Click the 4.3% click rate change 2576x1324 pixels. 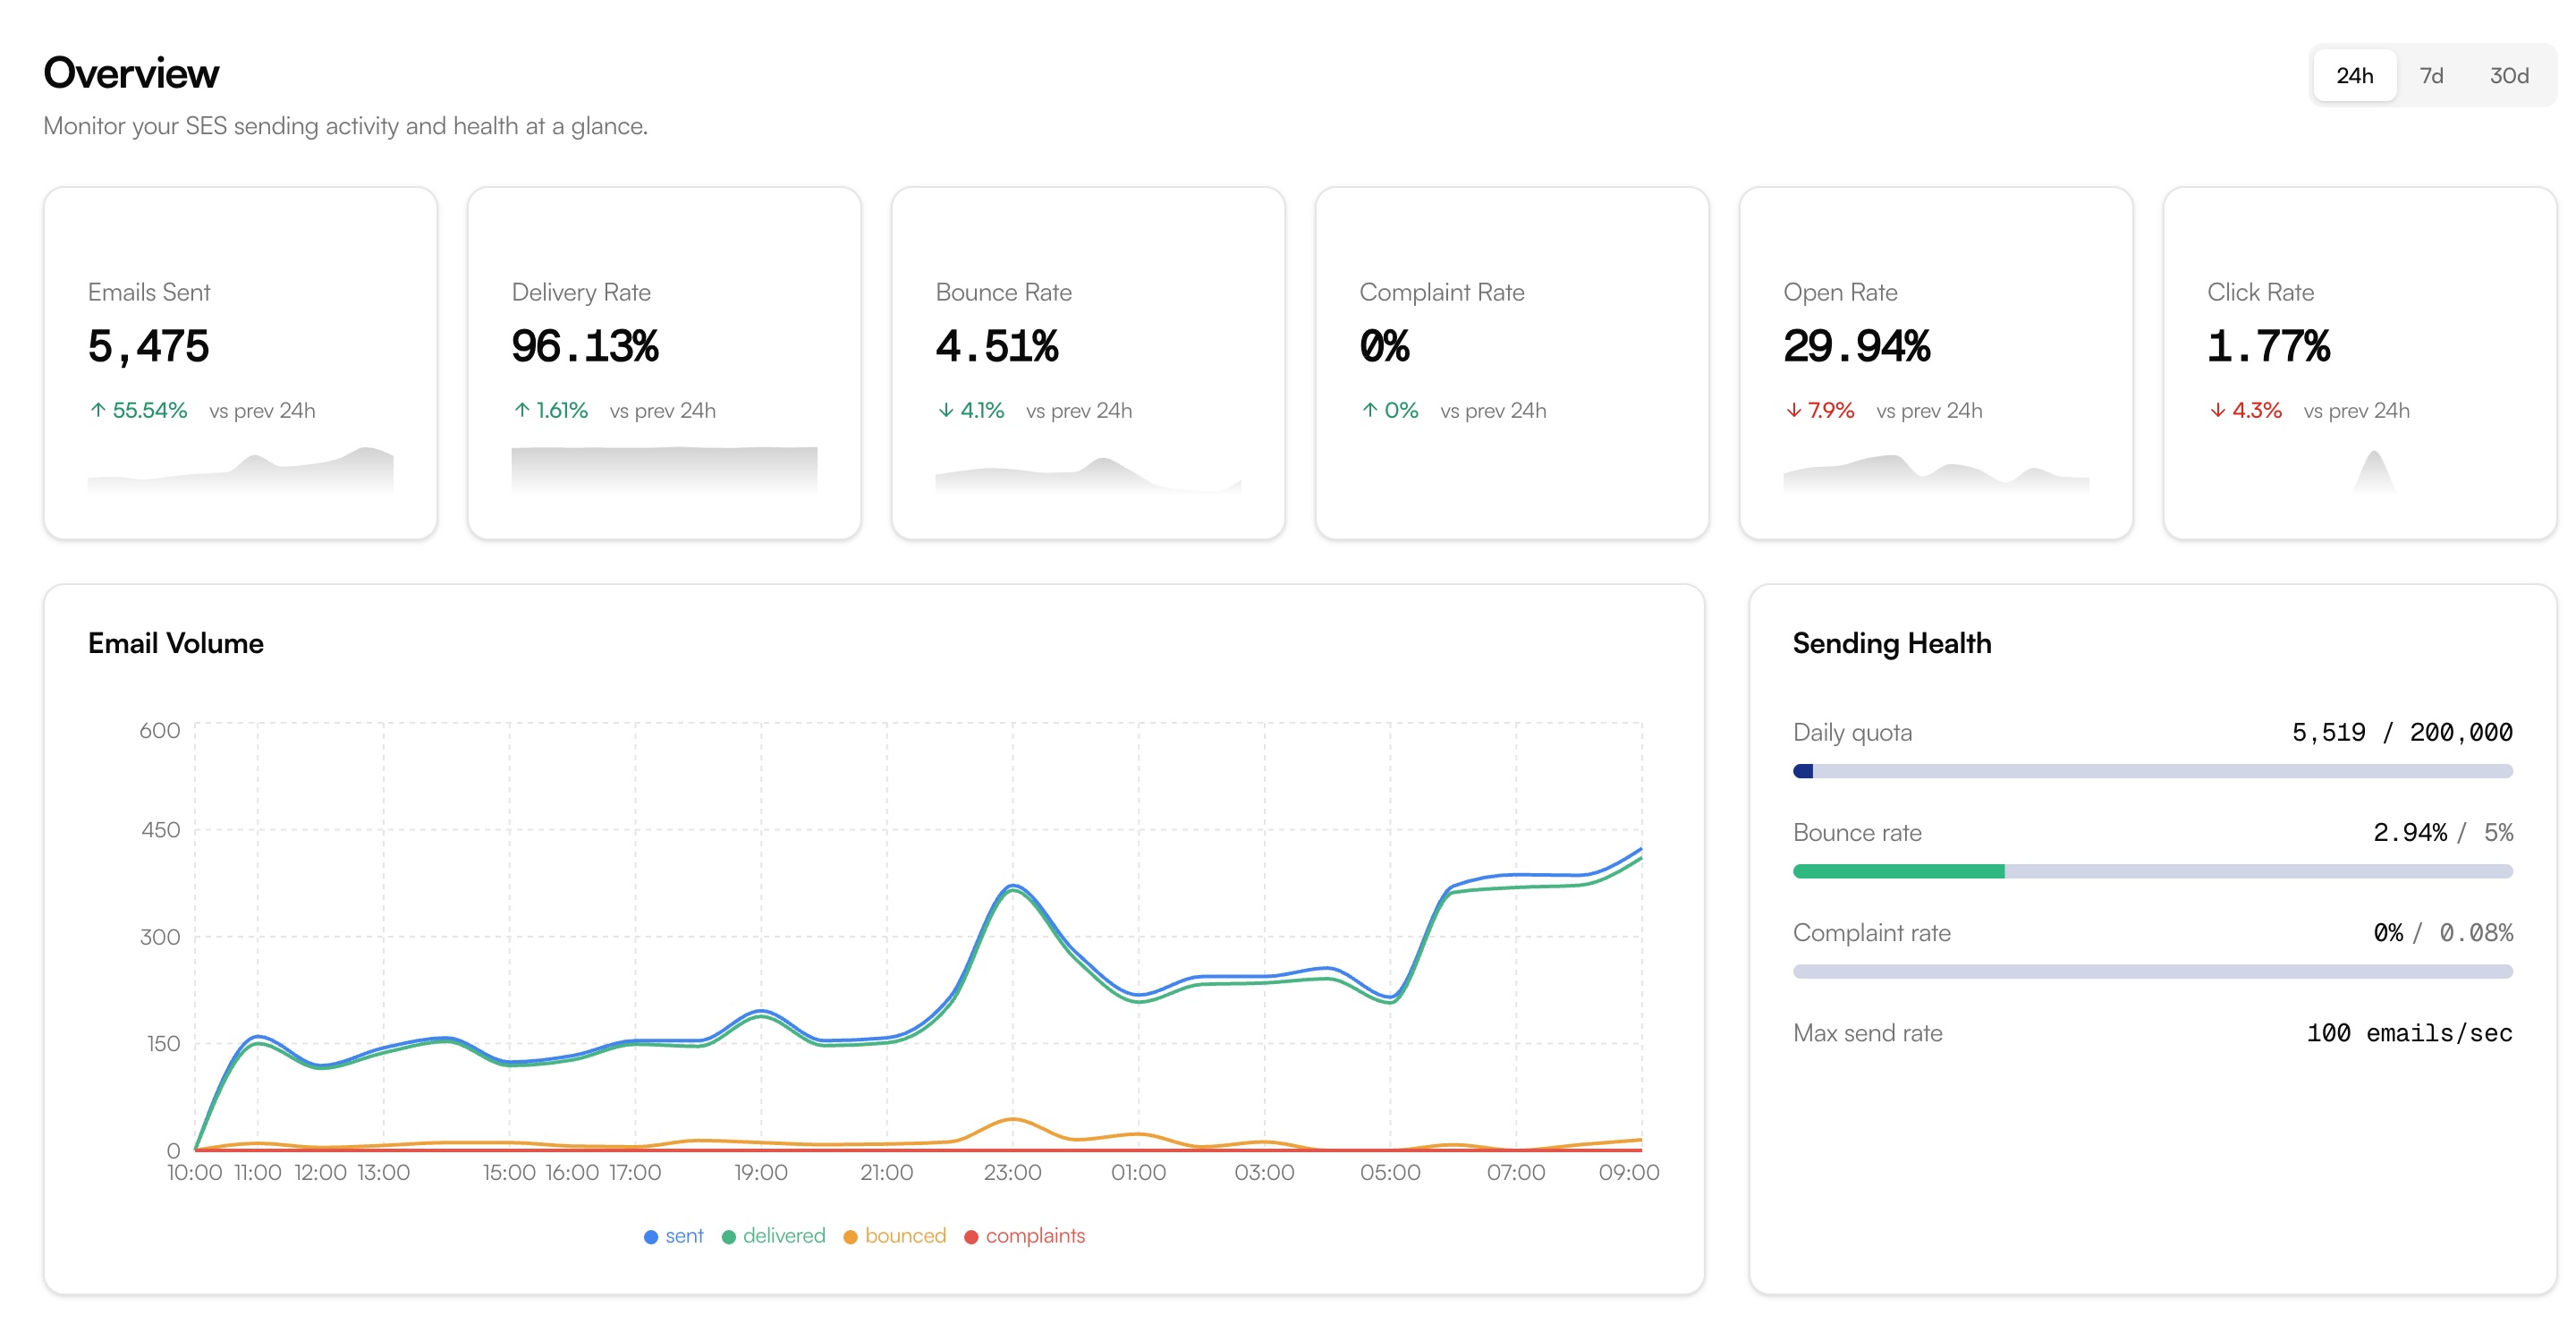(x=2246, y=410)
